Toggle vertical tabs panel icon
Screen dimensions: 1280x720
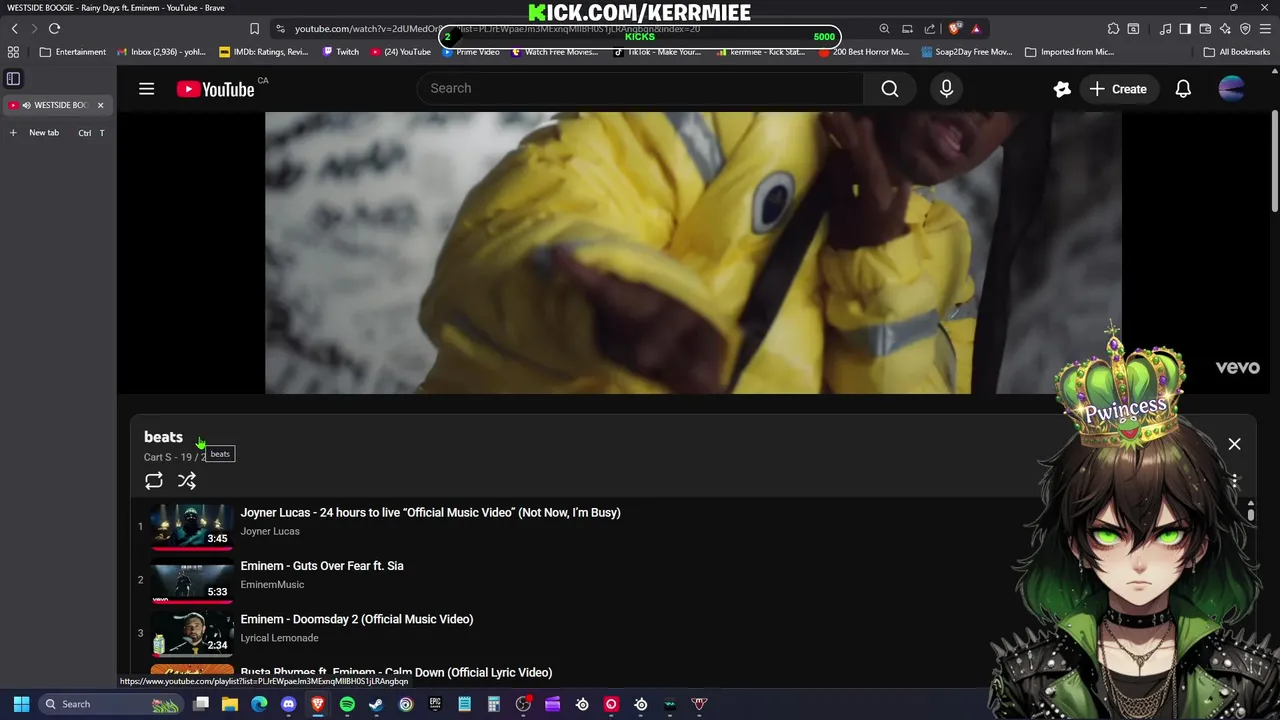click(x=13, y=78)
